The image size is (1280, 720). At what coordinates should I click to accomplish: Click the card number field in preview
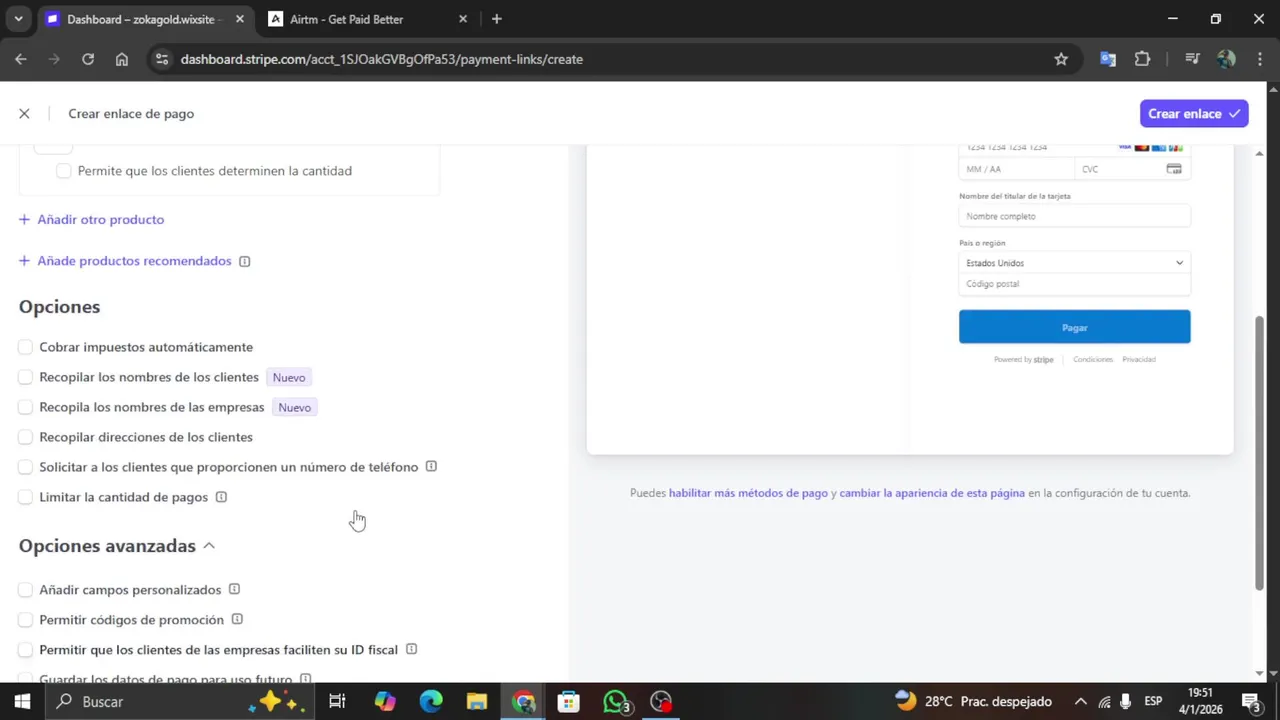tap(1074, 148)
